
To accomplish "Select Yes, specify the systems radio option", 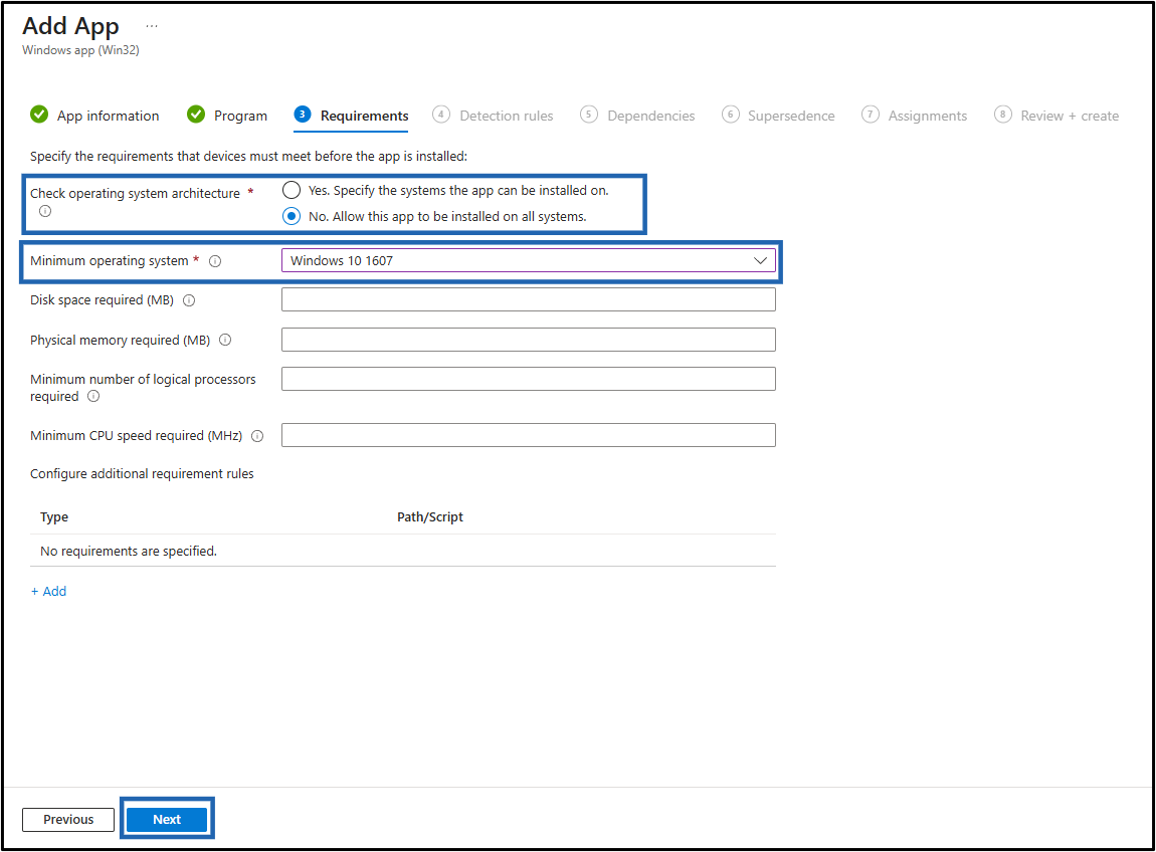I will pos(291,190).
